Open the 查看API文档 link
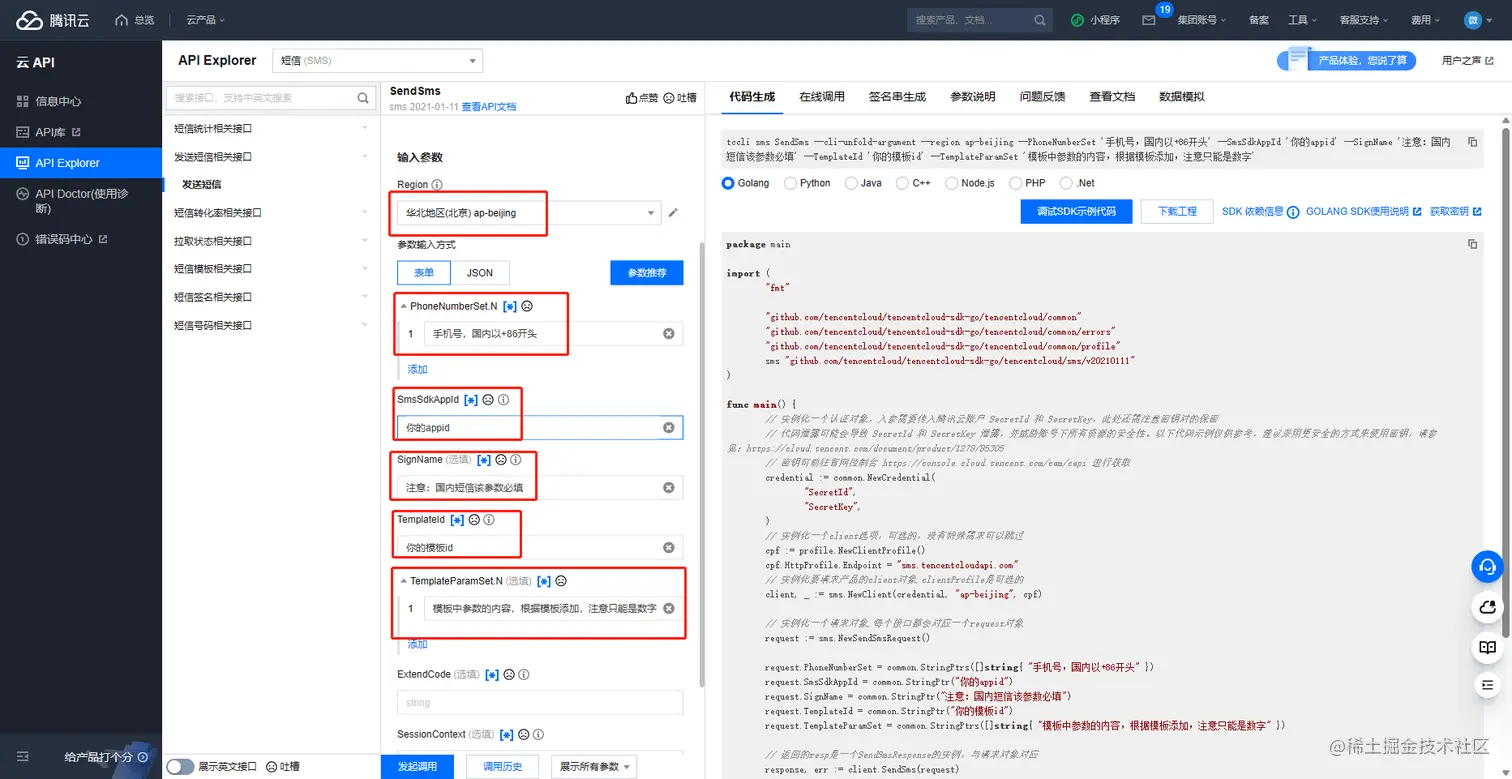The width and height of the screenshot is (1512, 779). (489, 107)
